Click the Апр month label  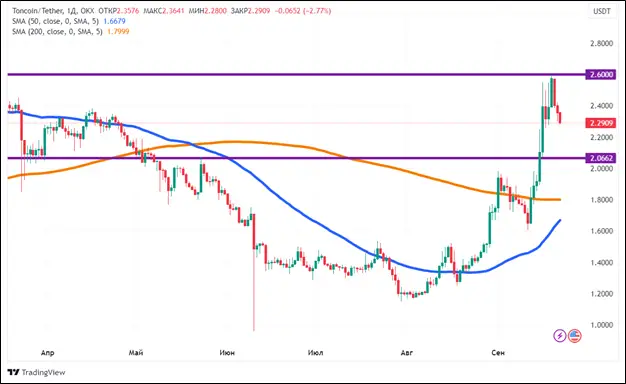tap(48, 353)
